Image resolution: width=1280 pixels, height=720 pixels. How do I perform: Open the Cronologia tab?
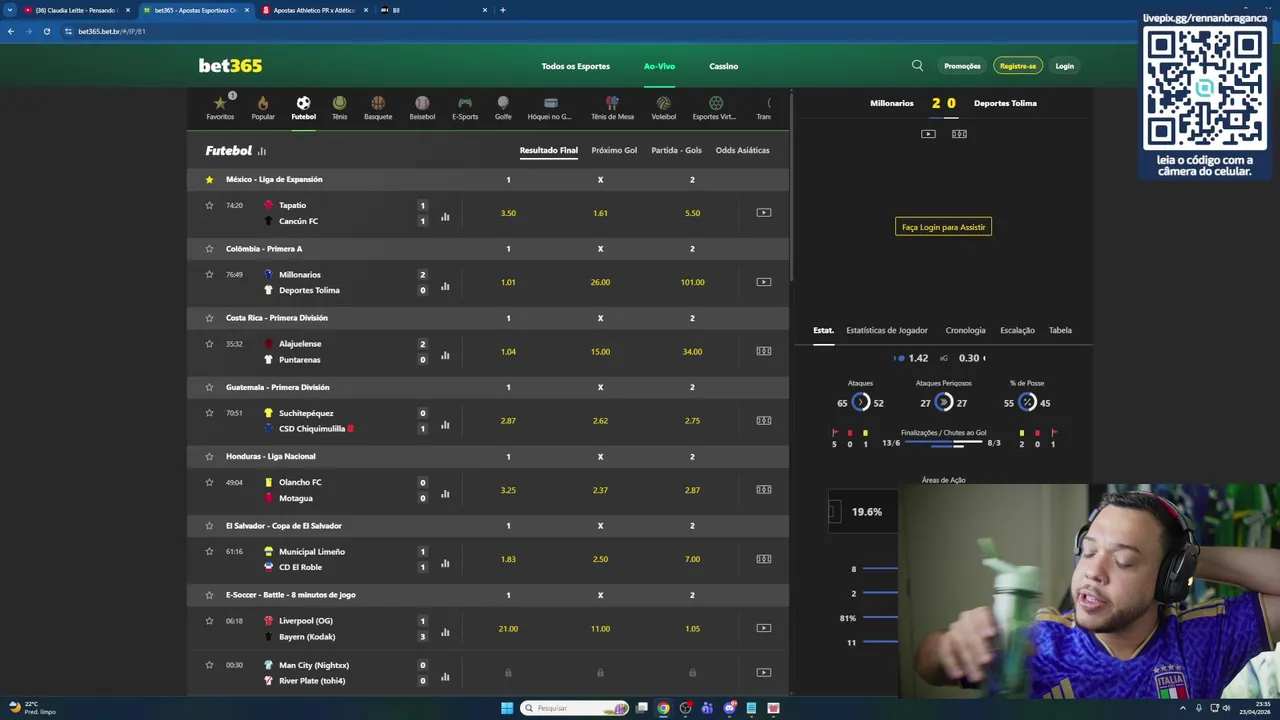tap(965, 330)
